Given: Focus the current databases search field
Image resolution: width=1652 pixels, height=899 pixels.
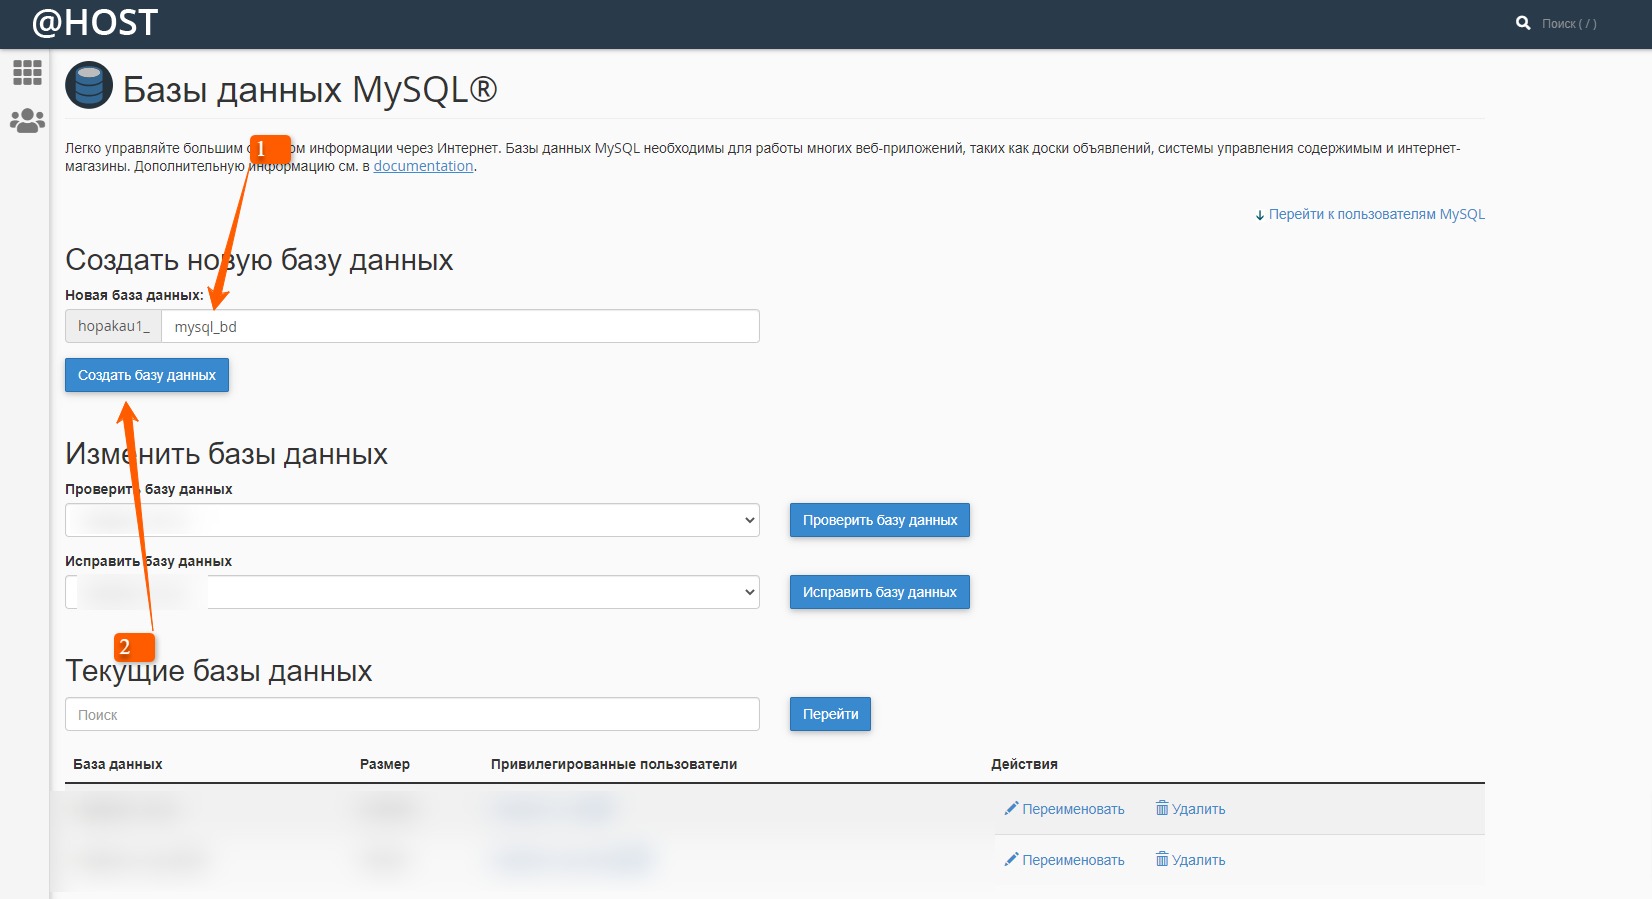Looking at the screenshot, I should (x=412, y=714).
